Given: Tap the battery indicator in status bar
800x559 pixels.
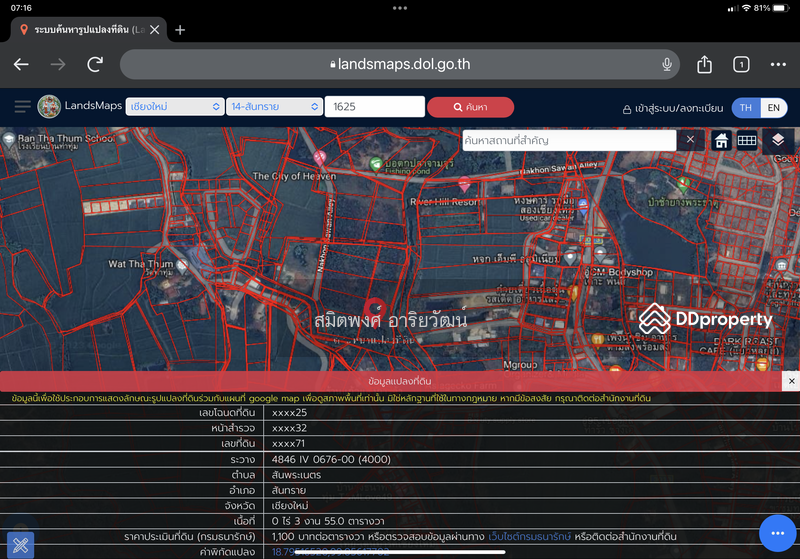Looking at the screenshot, I should click(781, 8).
